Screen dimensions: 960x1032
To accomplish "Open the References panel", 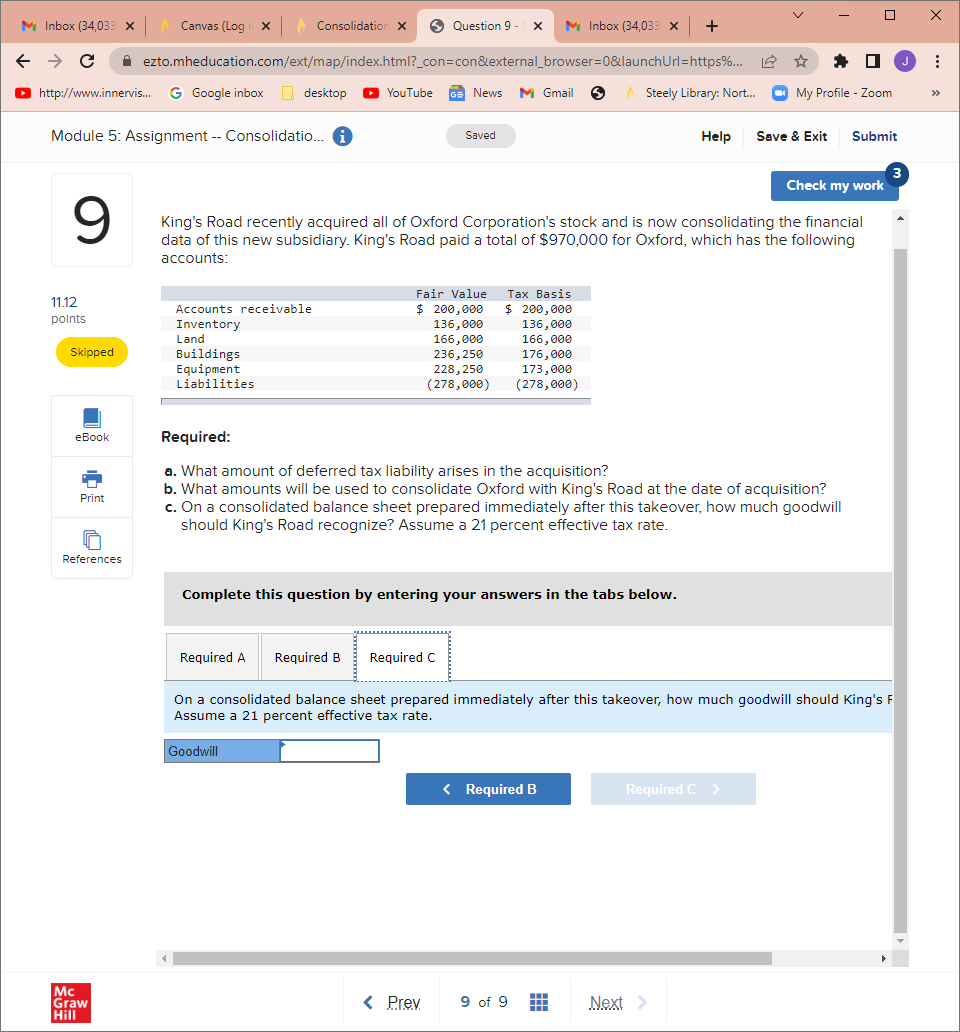I will (91, 547).
